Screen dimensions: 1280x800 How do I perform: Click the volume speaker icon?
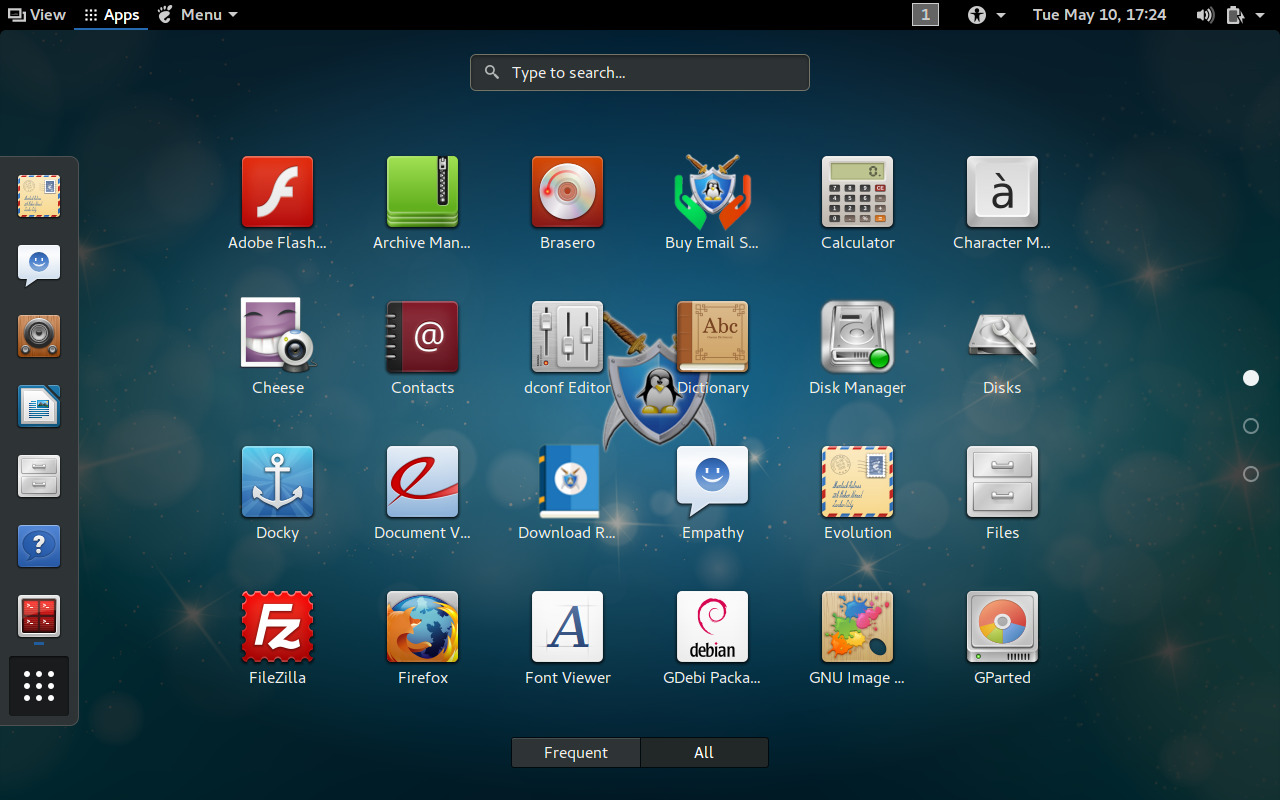(x=1205, y=15)
